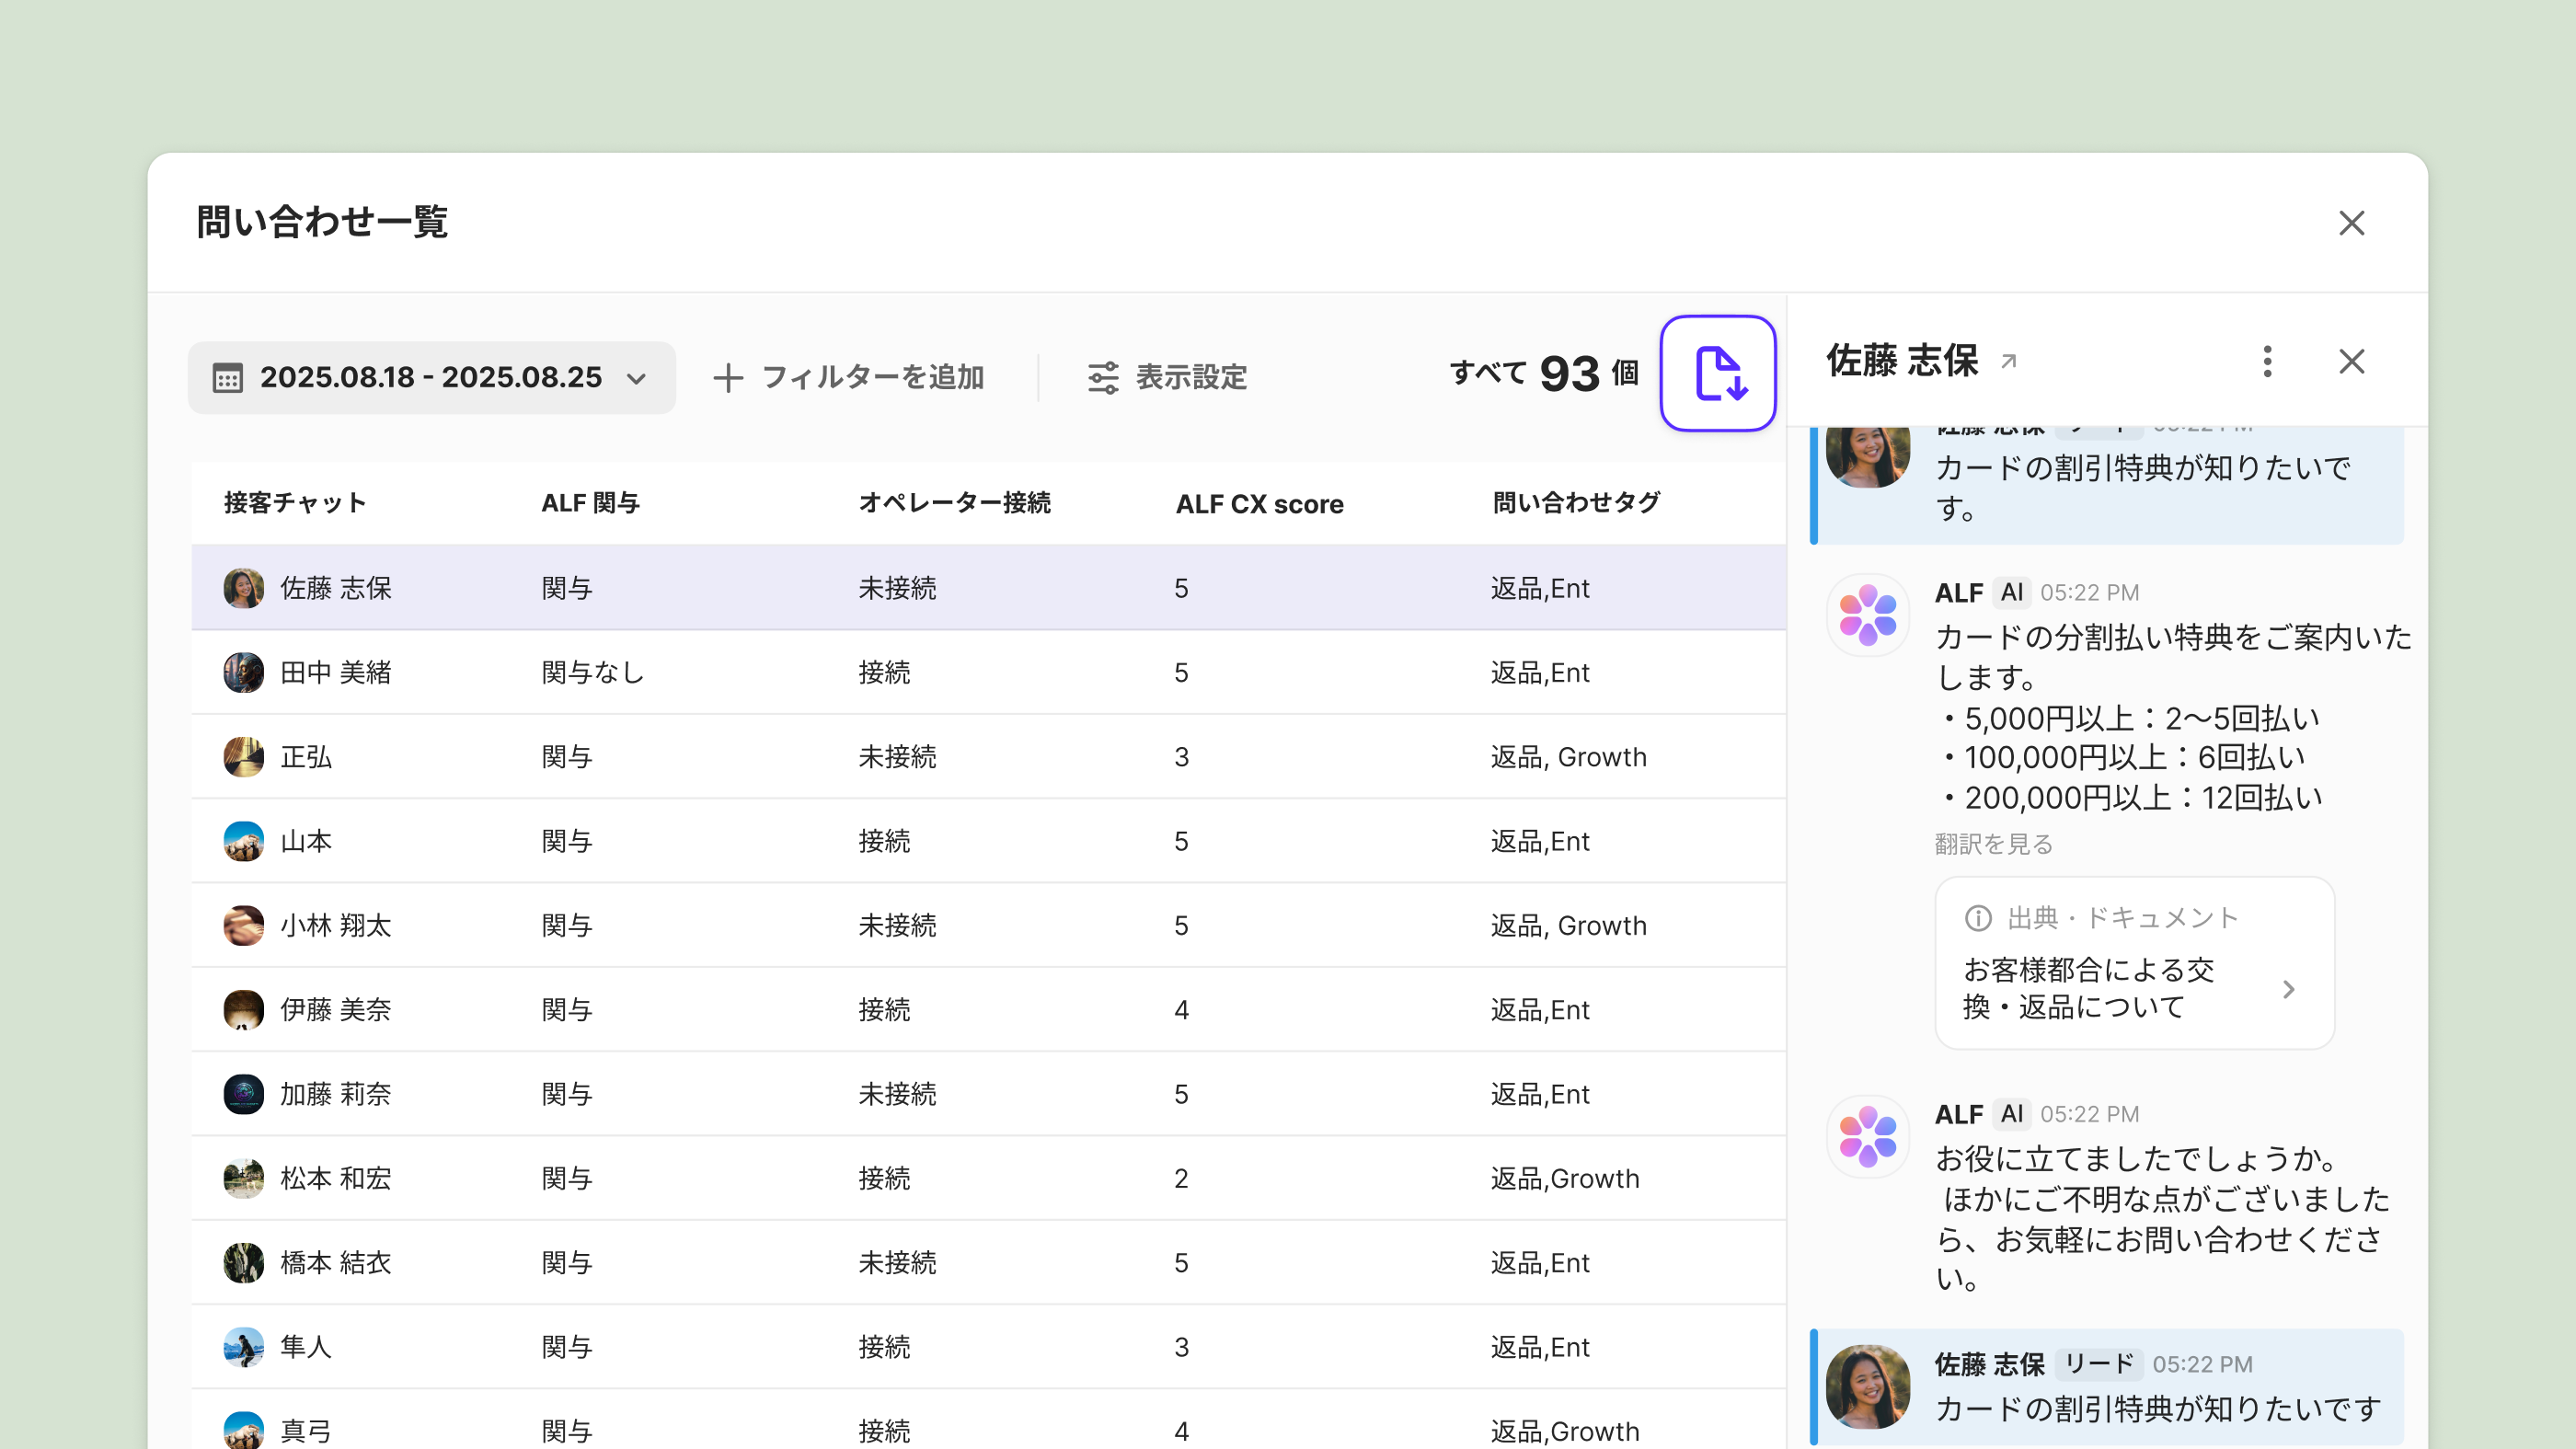Open the お客様都合による交換・返品について document chevron

pos(2289,989)
